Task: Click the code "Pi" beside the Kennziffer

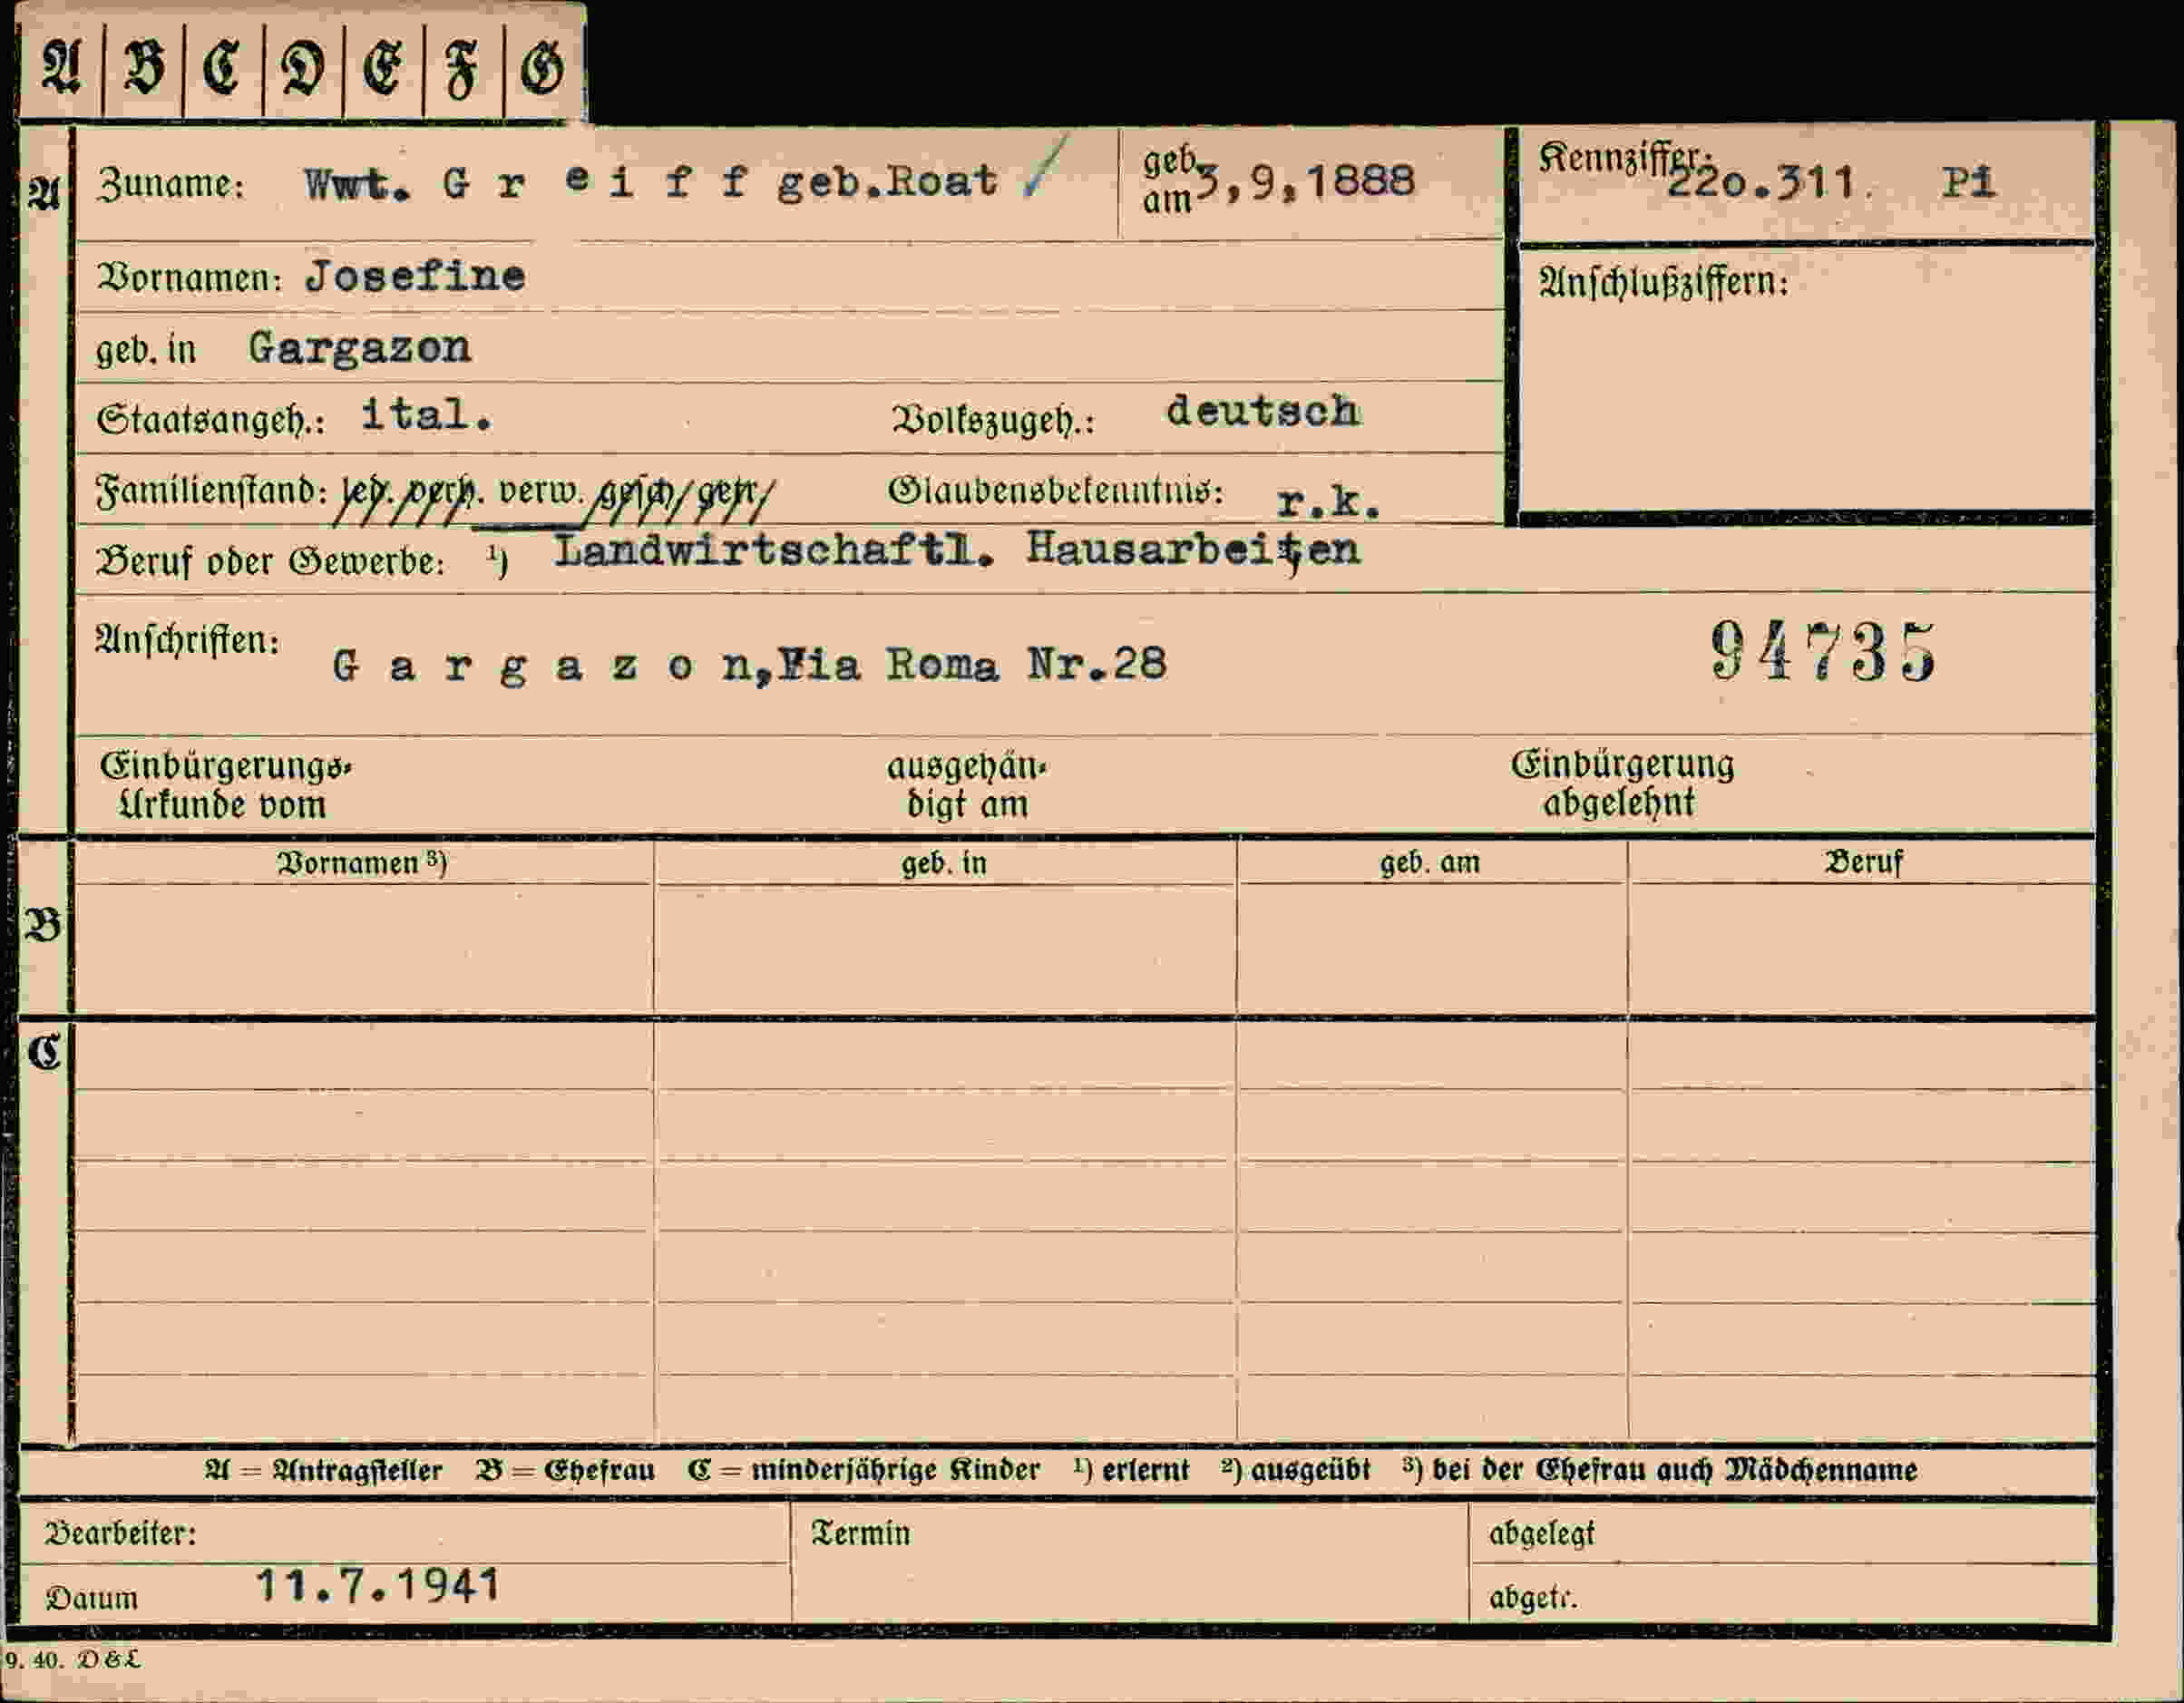Action: point(1968,182)
